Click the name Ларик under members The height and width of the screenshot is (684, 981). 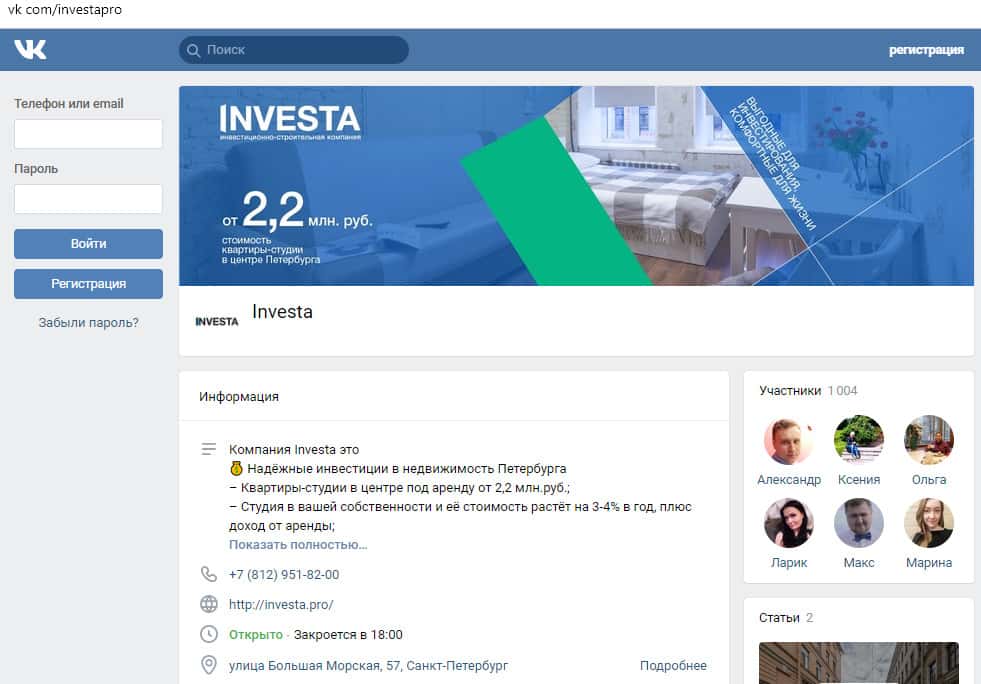pos(789,563)
